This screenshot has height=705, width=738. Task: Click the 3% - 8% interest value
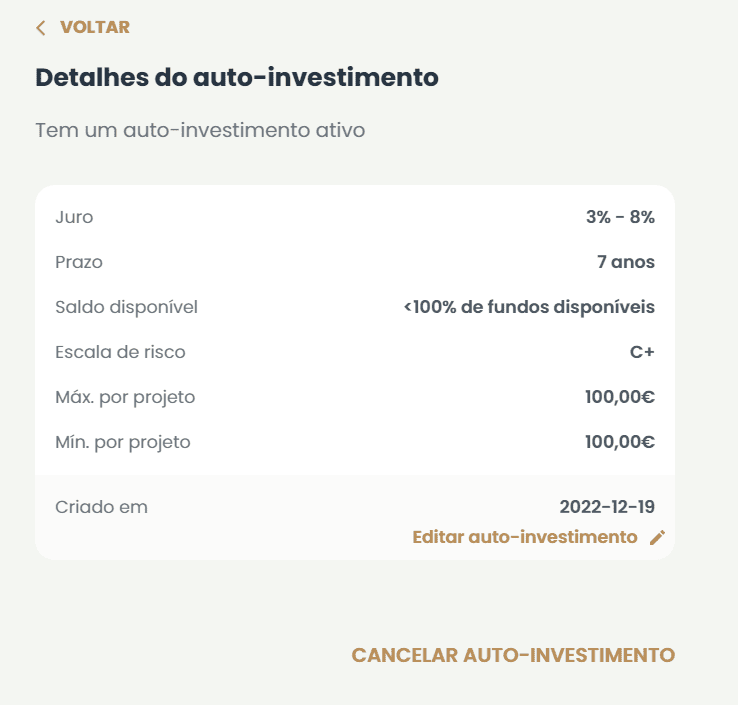click(x=620, y=217)
